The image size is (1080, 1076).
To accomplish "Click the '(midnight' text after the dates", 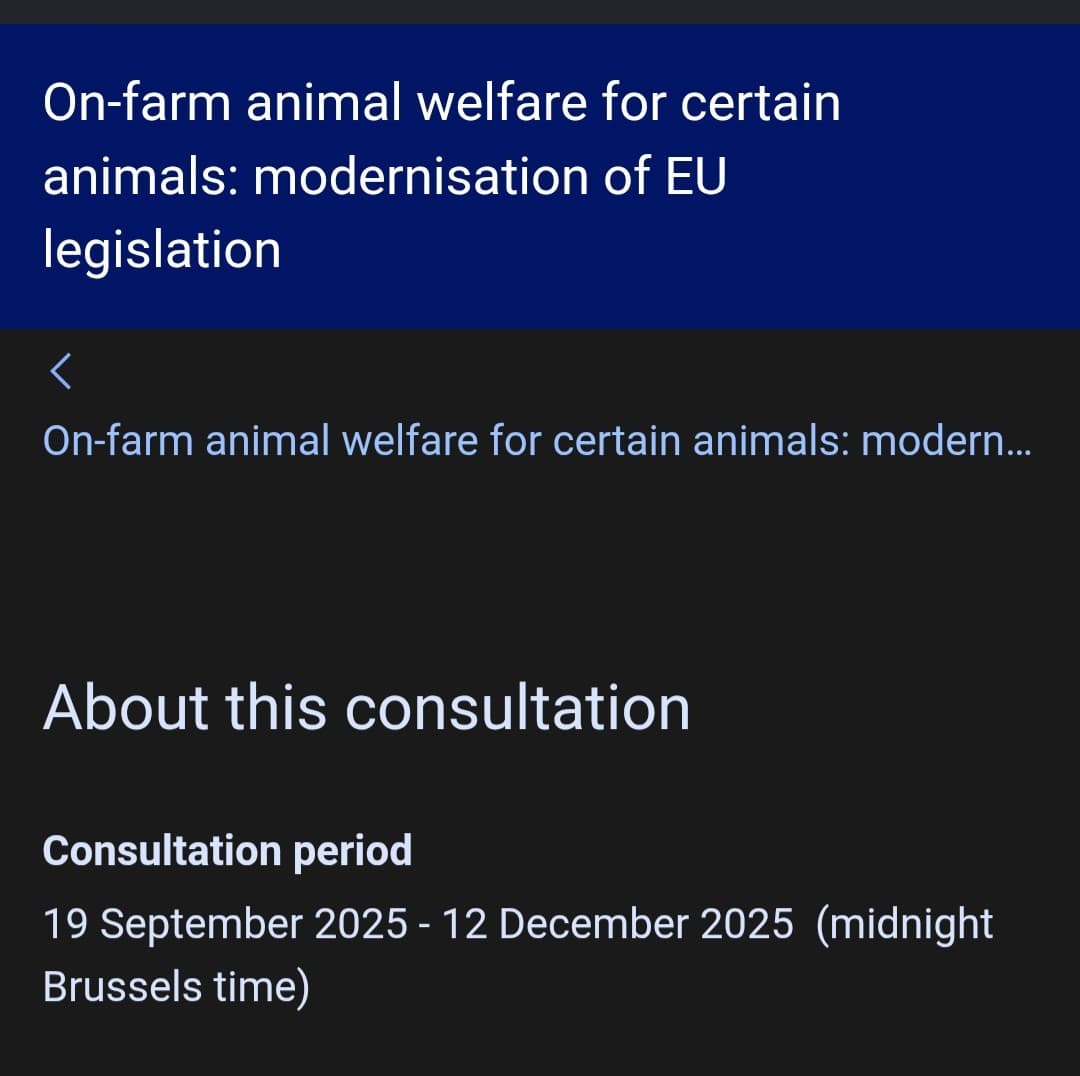I will [x=905, y=924].
